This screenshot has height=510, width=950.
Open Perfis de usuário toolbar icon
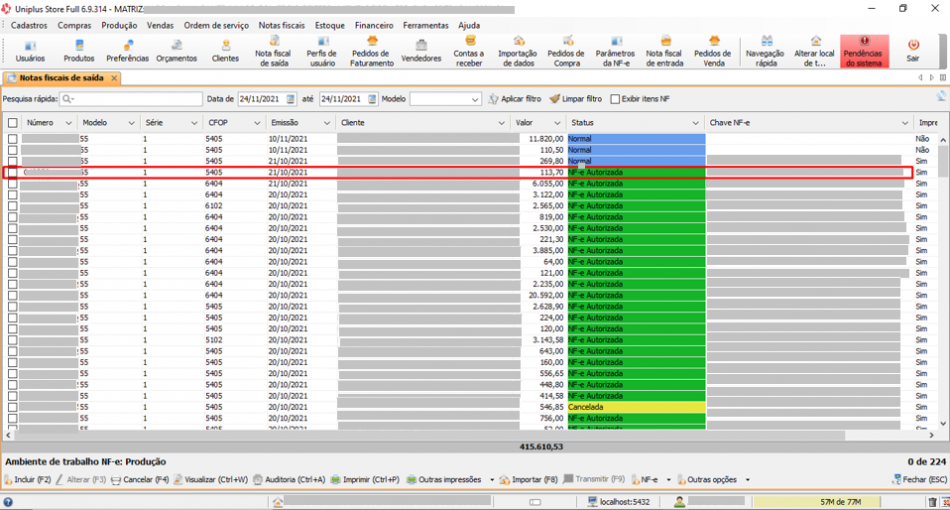tap(322, 51)
